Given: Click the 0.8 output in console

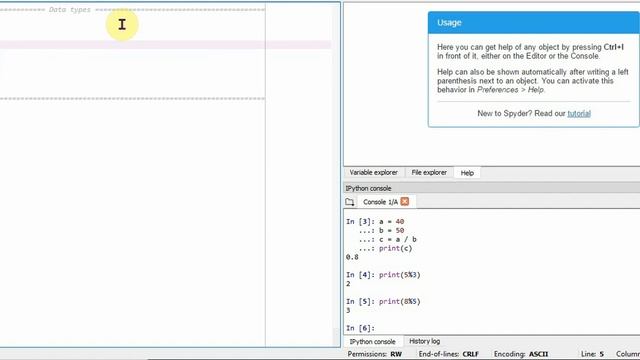Looking at the screenshot, I should click(352, 257).
